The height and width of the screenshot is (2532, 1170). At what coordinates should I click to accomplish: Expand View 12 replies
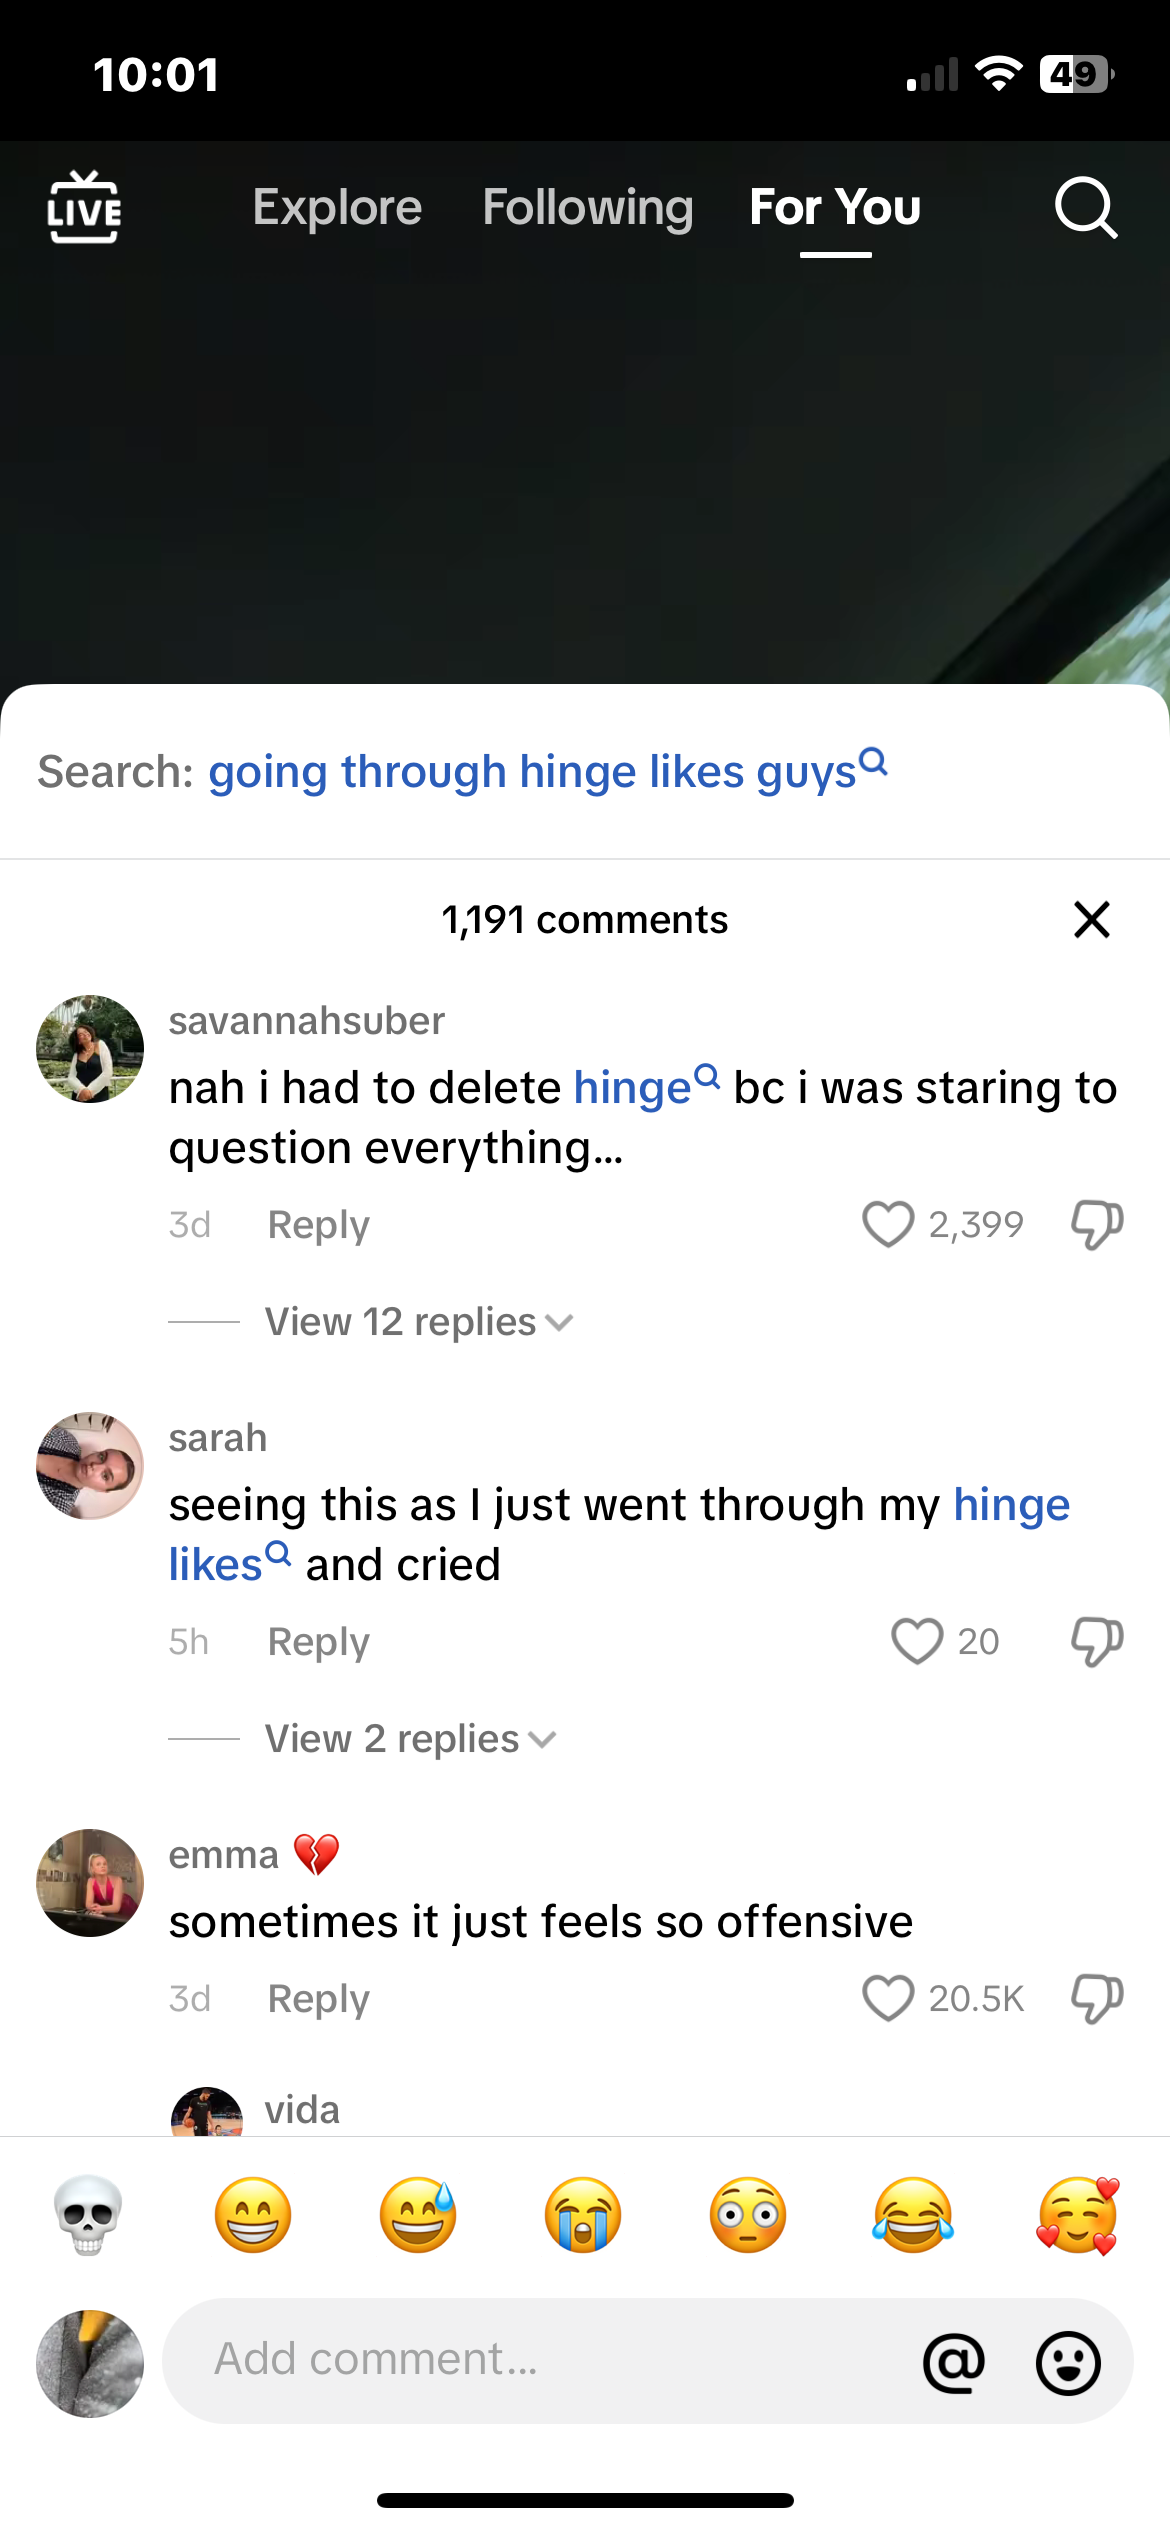[418, 1322]
